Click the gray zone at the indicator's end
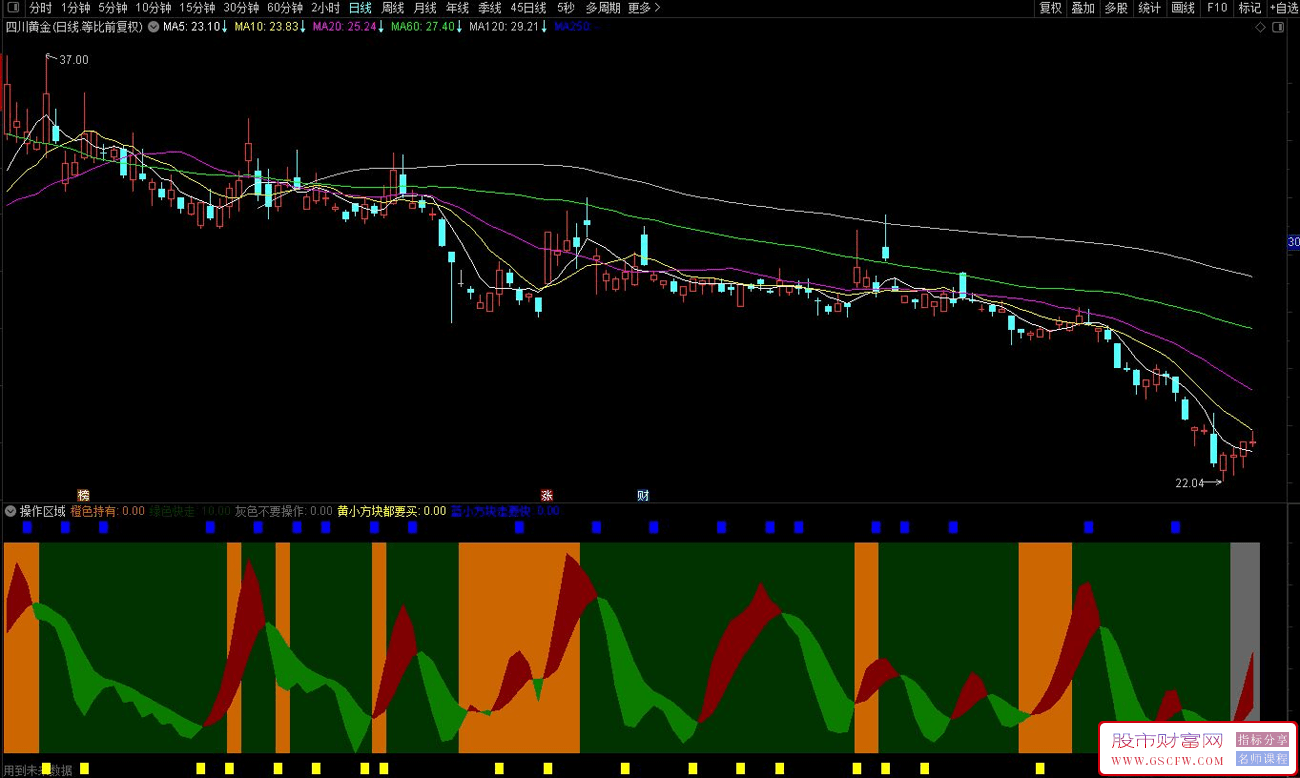Screen dimensions: 1300x778 pyautogui.click(x=1245, y=630)
